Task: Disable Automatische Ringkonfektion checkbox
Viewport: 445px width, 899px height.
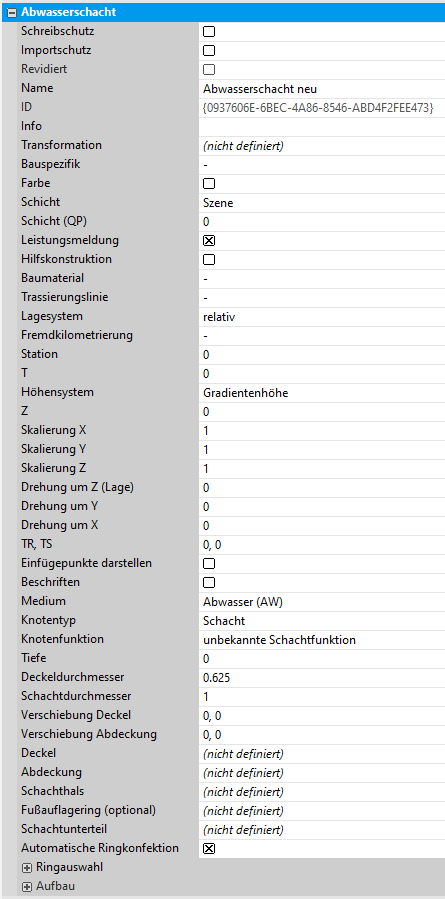Action: [x=209, y=849]
